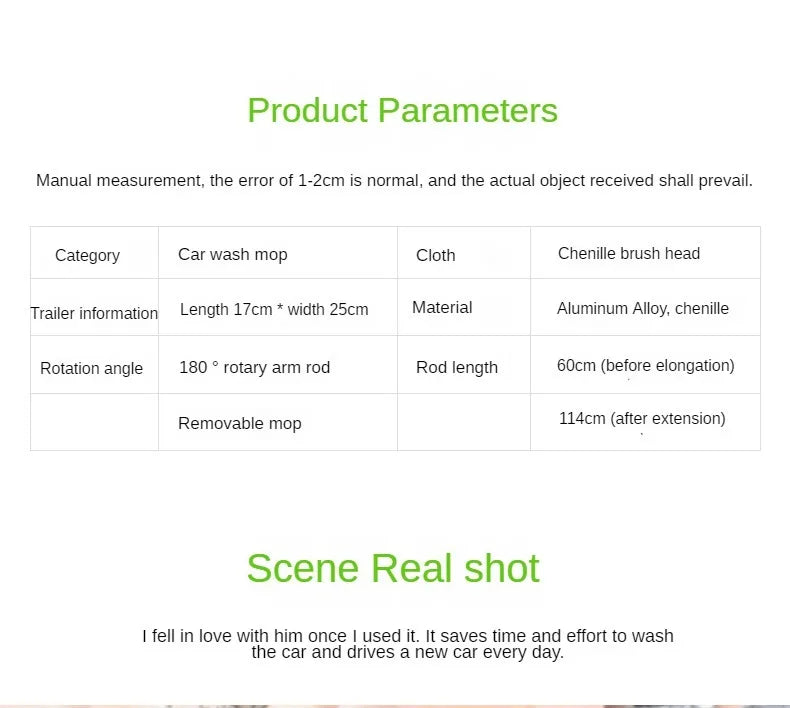The width and height of the screenshot is (790, 708).
Task: Click the empty cell below Rod length
Action: tap(463, 423)
